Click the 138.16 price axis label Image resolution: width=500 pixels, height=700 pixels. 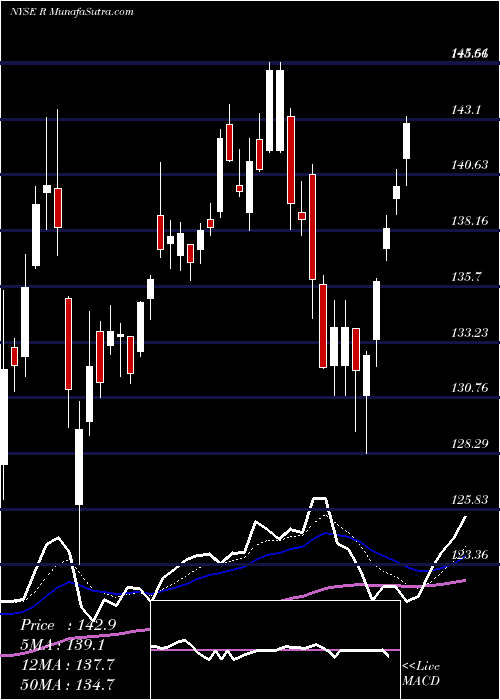469,221
